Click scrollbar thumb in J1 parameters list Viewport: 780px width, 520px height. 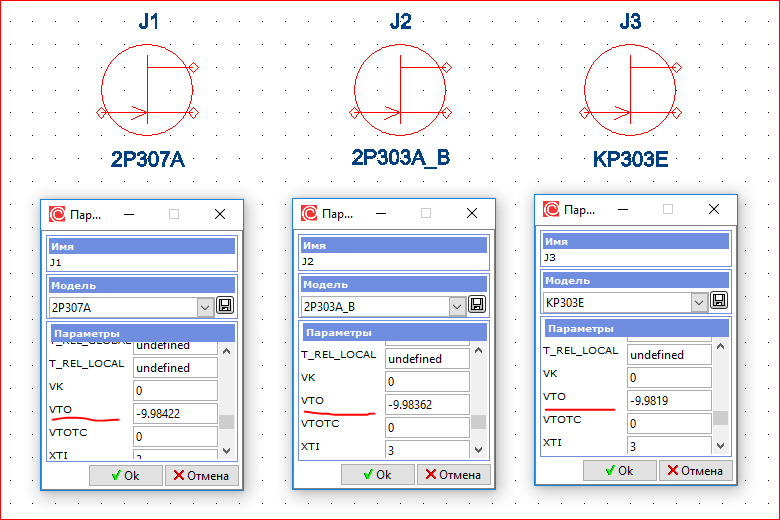(x=227, y=421)
